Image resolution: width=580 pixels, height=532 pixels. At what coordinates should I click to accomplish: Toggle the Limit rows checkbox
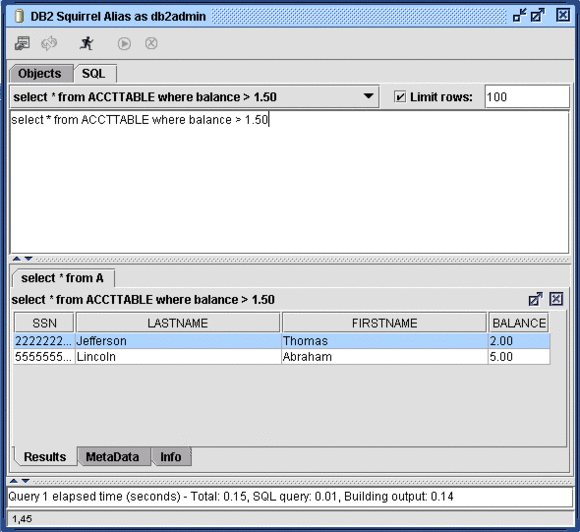pos(400,97)
